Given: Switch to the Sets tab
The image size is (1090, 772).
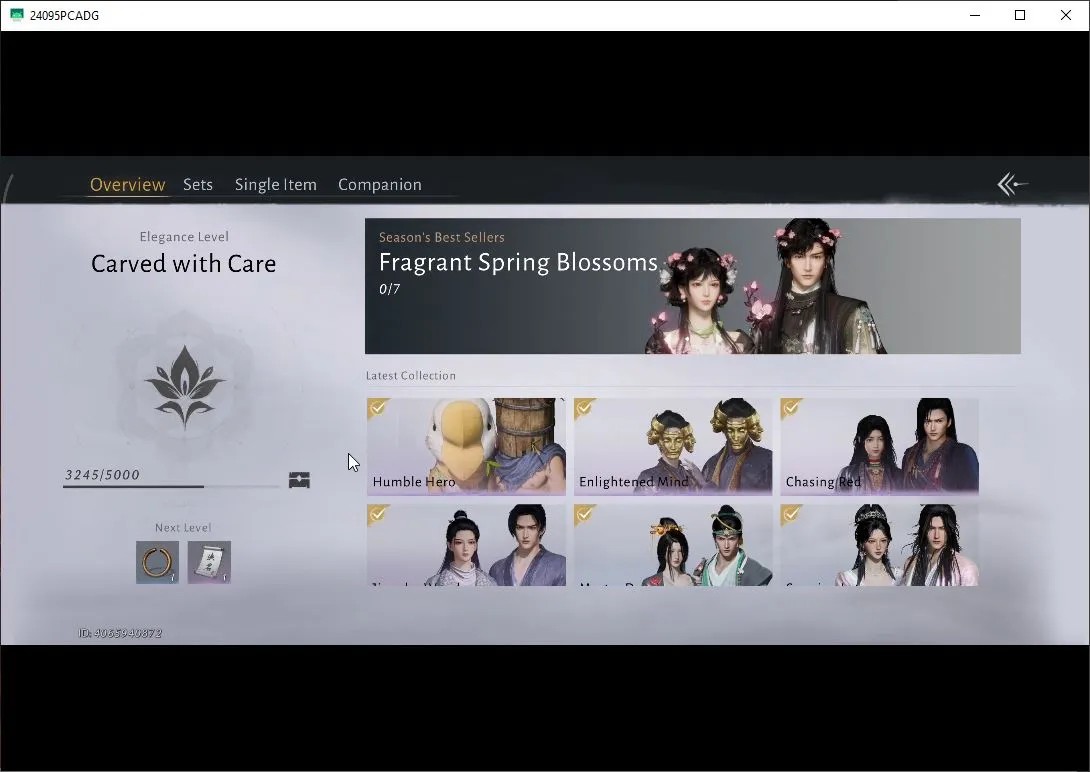Looking at the screenshot, I should pyautogui.click(x=197, y=184).
